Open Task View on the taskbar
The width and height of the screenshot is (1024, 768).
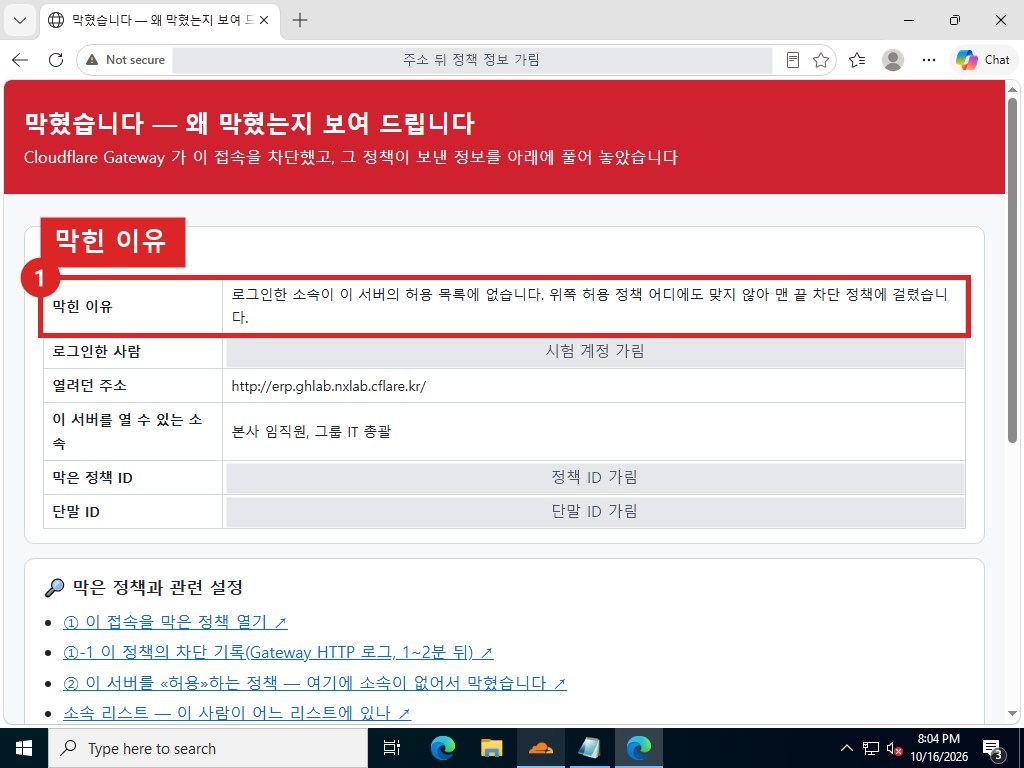(392, 748)
